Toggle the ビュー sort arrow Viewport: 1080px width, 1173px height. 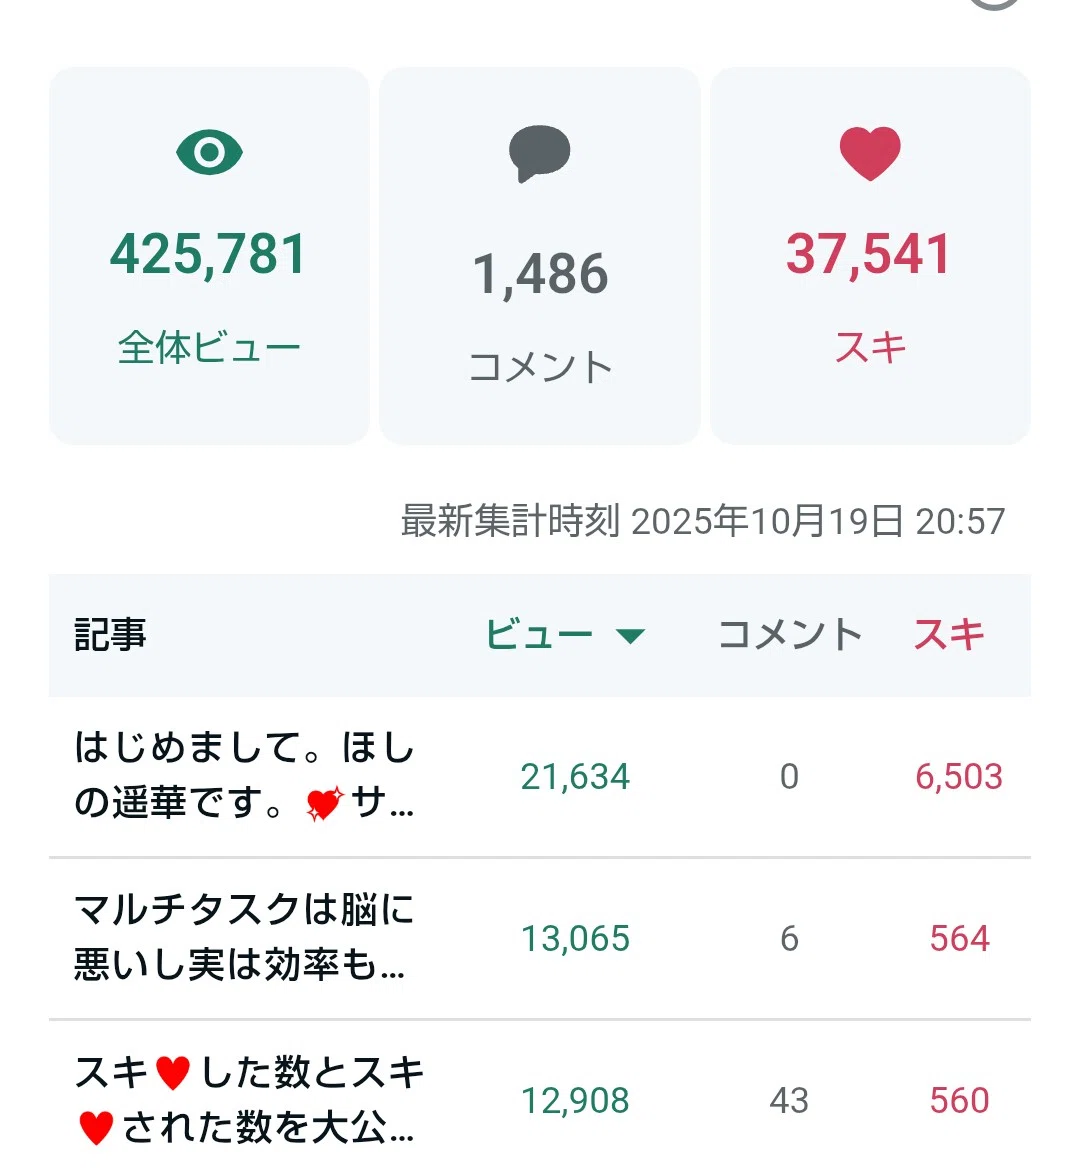(x=630, y=636)
